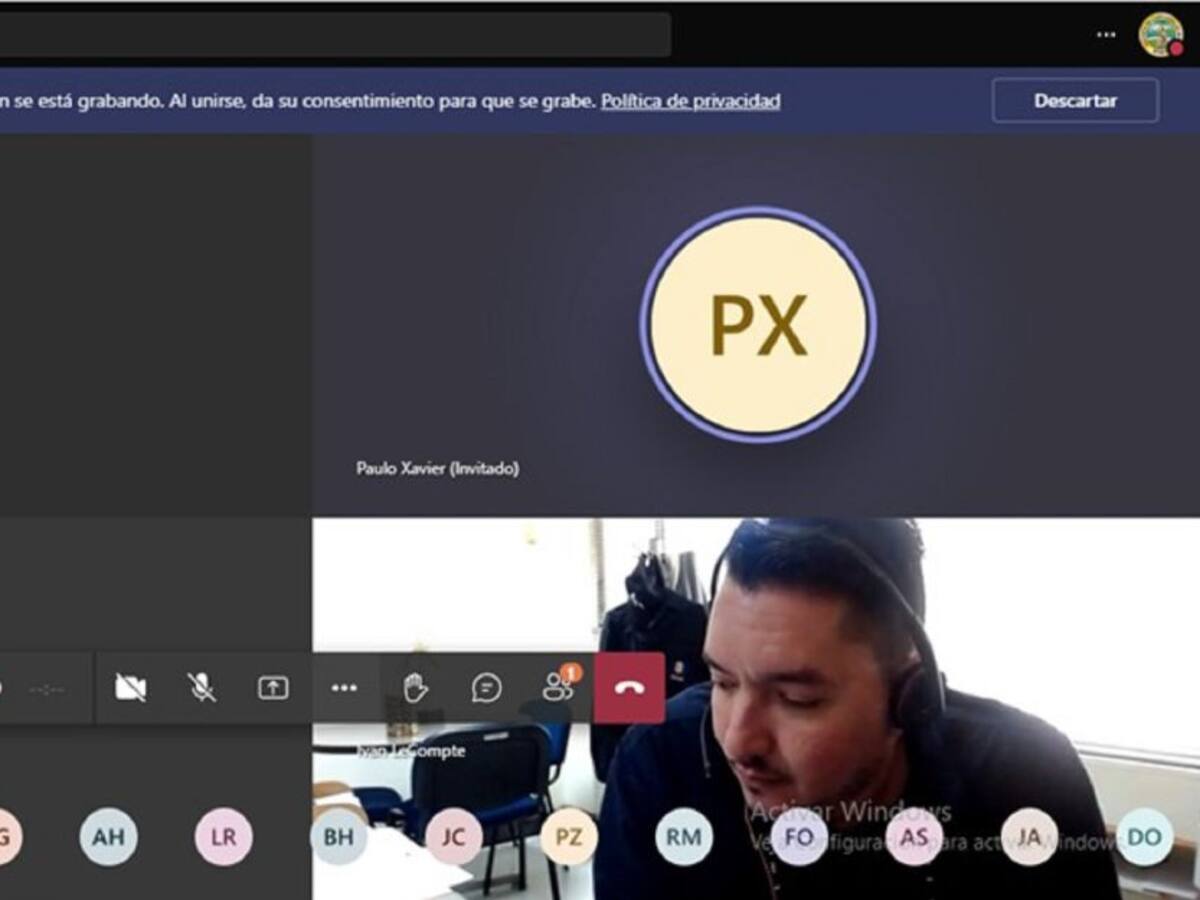Image resolution: width=1200 pixels, height=900 pixels.
Task: Select the PX participant avatar
Action: coord(758,325)
